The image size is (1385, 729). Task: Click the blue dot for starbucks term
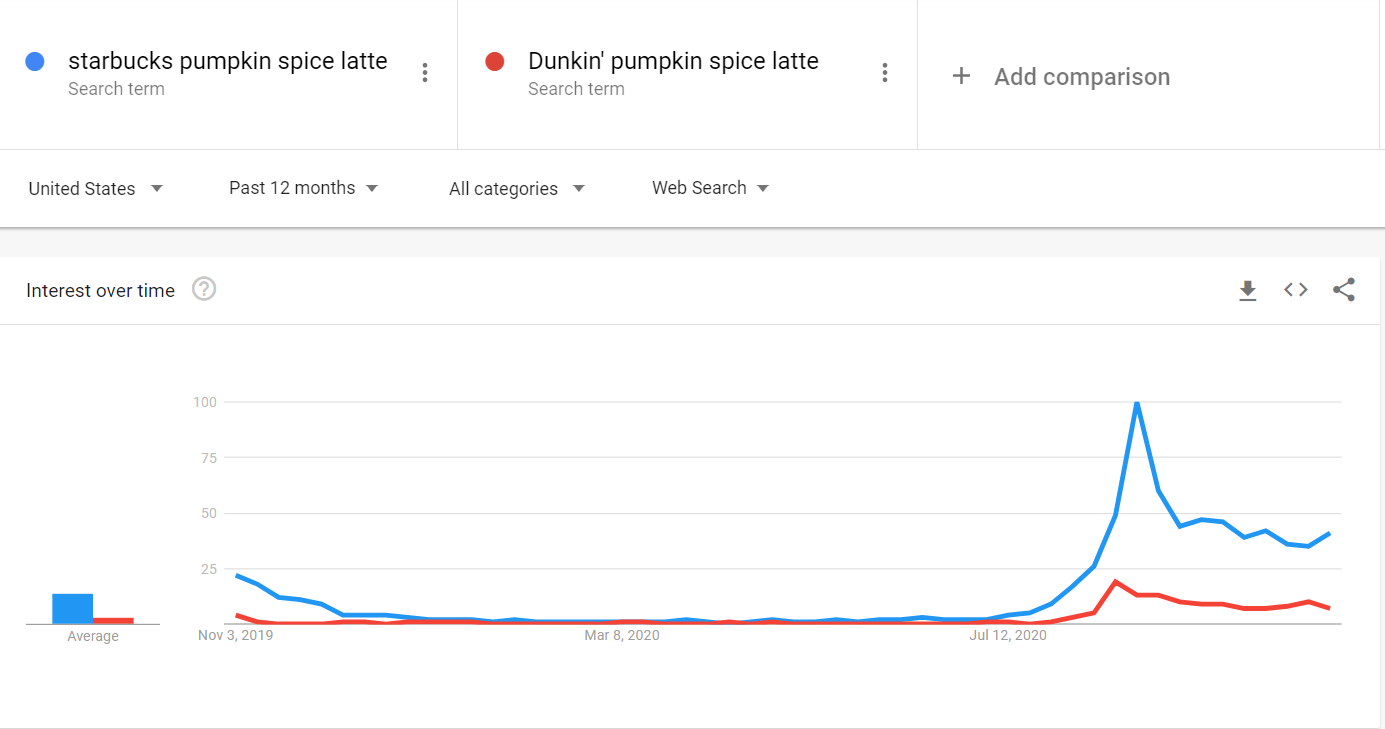pyautogui.click(x=35, y=62)
